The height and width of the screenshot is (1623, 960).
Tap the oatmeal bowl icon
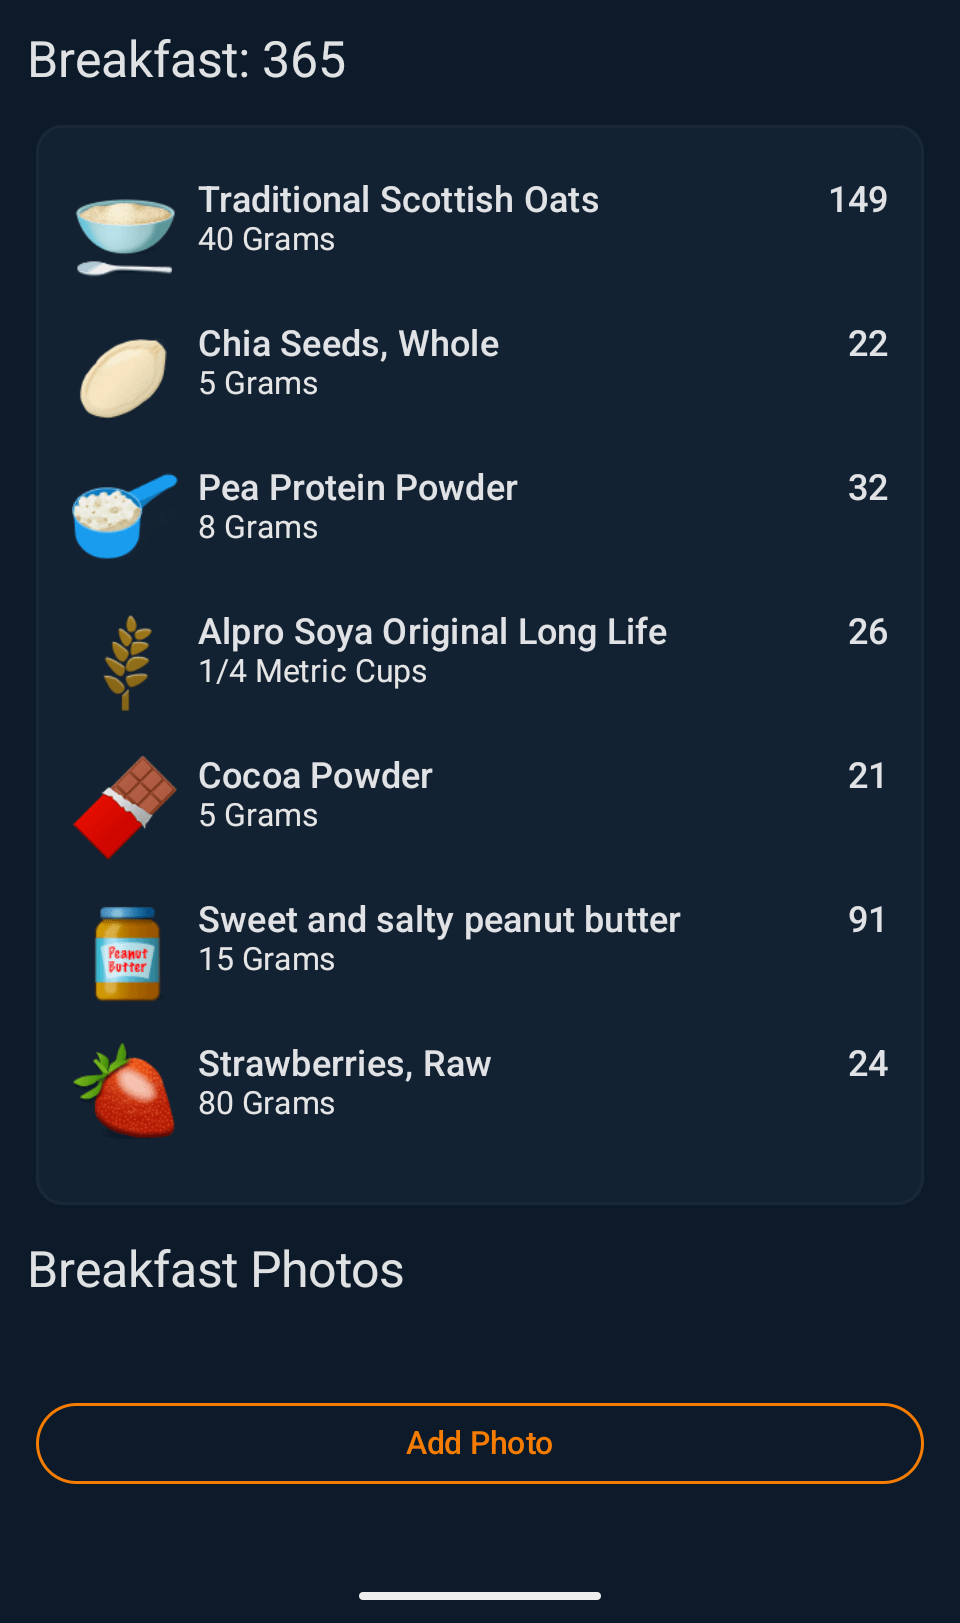pos(125,232)
